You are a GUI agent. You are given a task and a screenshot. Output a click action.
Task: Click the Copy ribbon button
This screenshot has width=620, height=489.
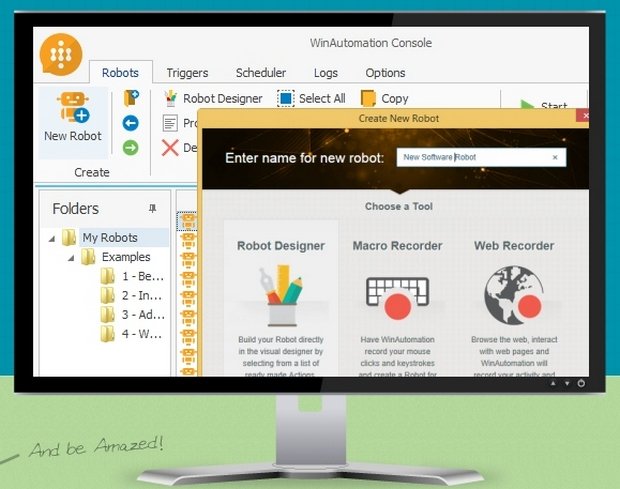coord(385,98)
